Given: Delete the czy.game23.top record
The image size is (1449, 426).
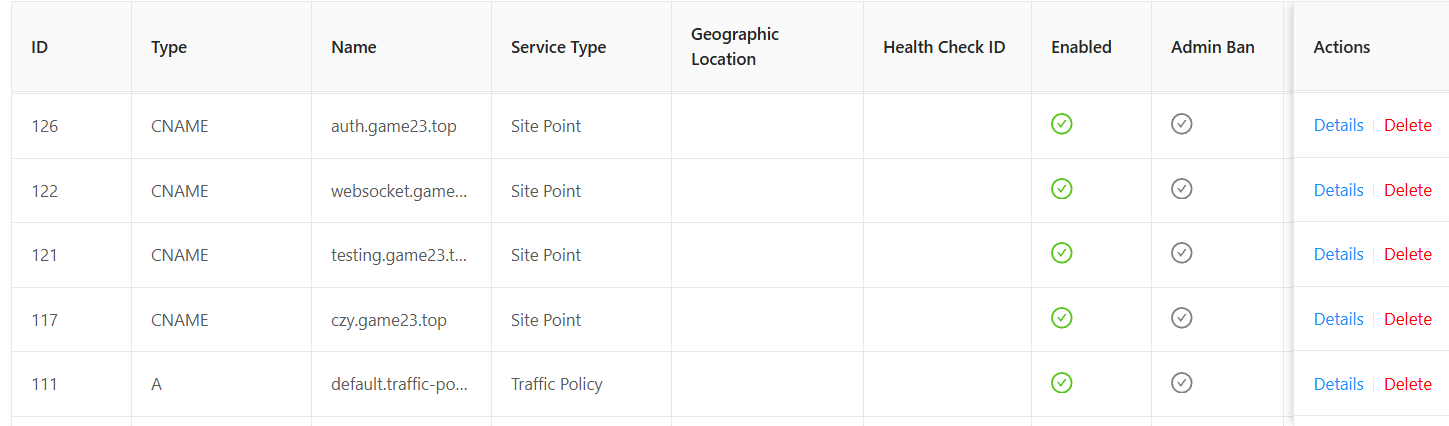Looking at the screenshot, I should coord(1407,319).
